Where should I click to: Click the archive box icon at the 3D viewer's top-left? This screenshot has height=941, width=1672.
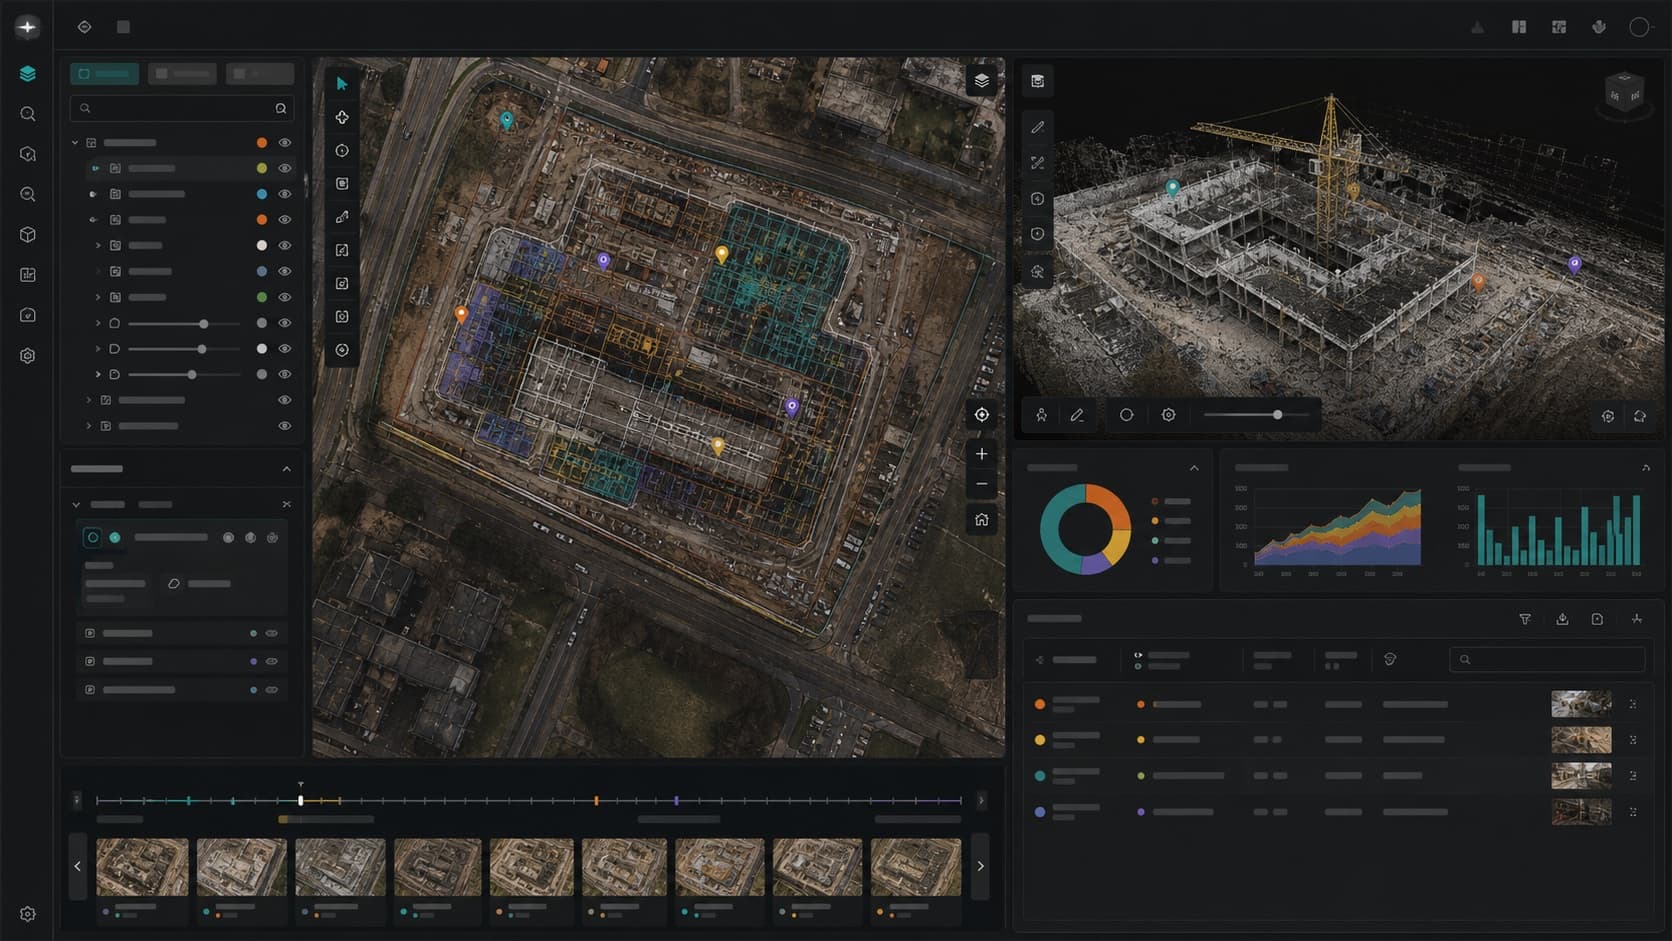(x=1037, y=81)
